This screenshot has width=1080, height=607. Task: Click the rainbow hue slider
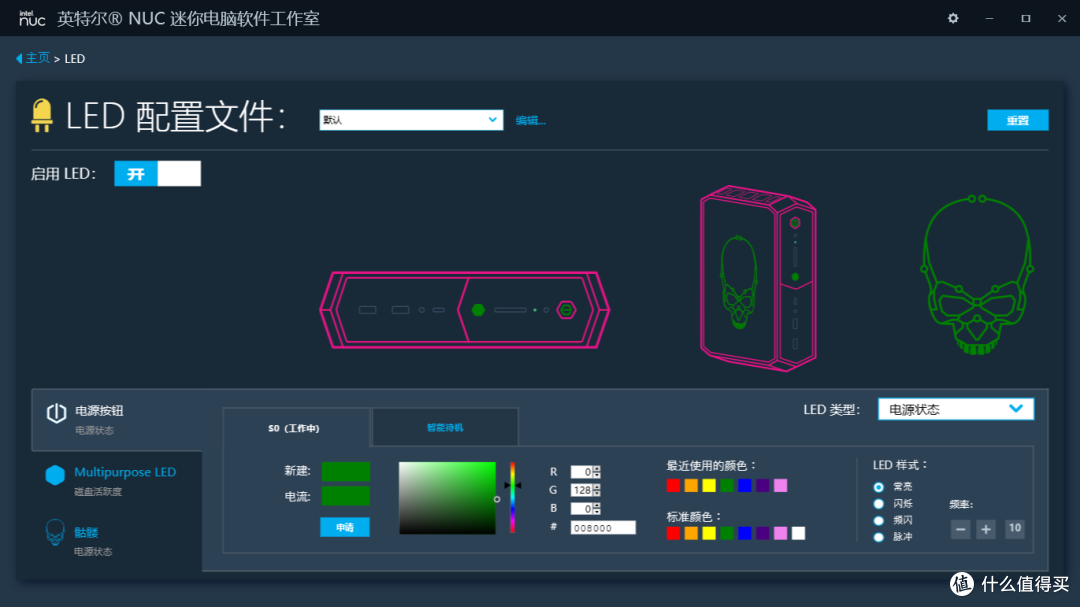512,498
